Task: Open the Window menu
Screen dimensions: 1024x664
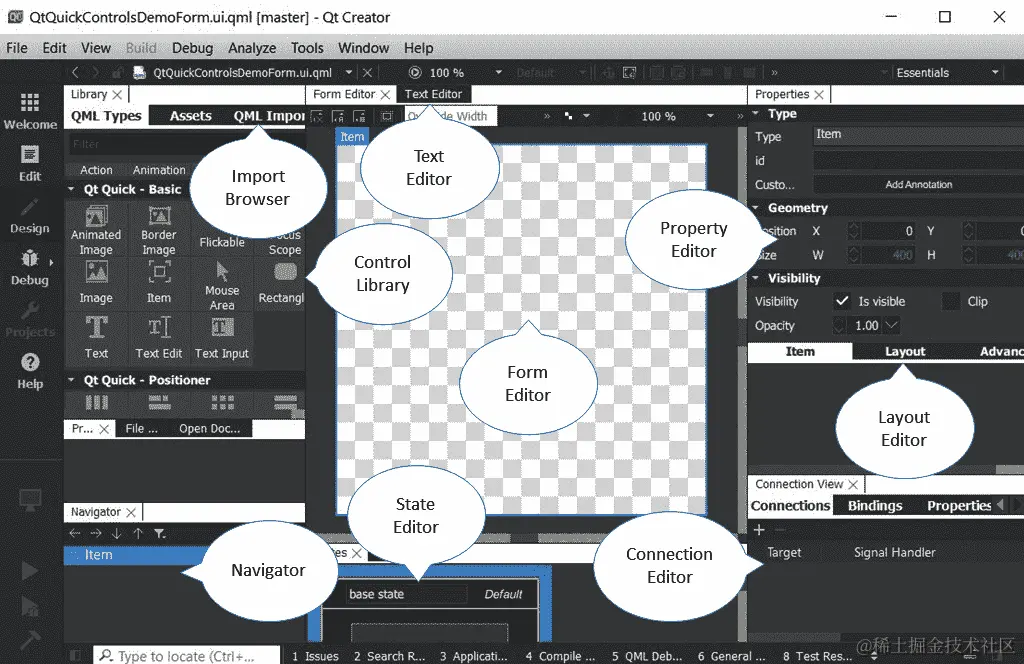Action: pos(363,48)
